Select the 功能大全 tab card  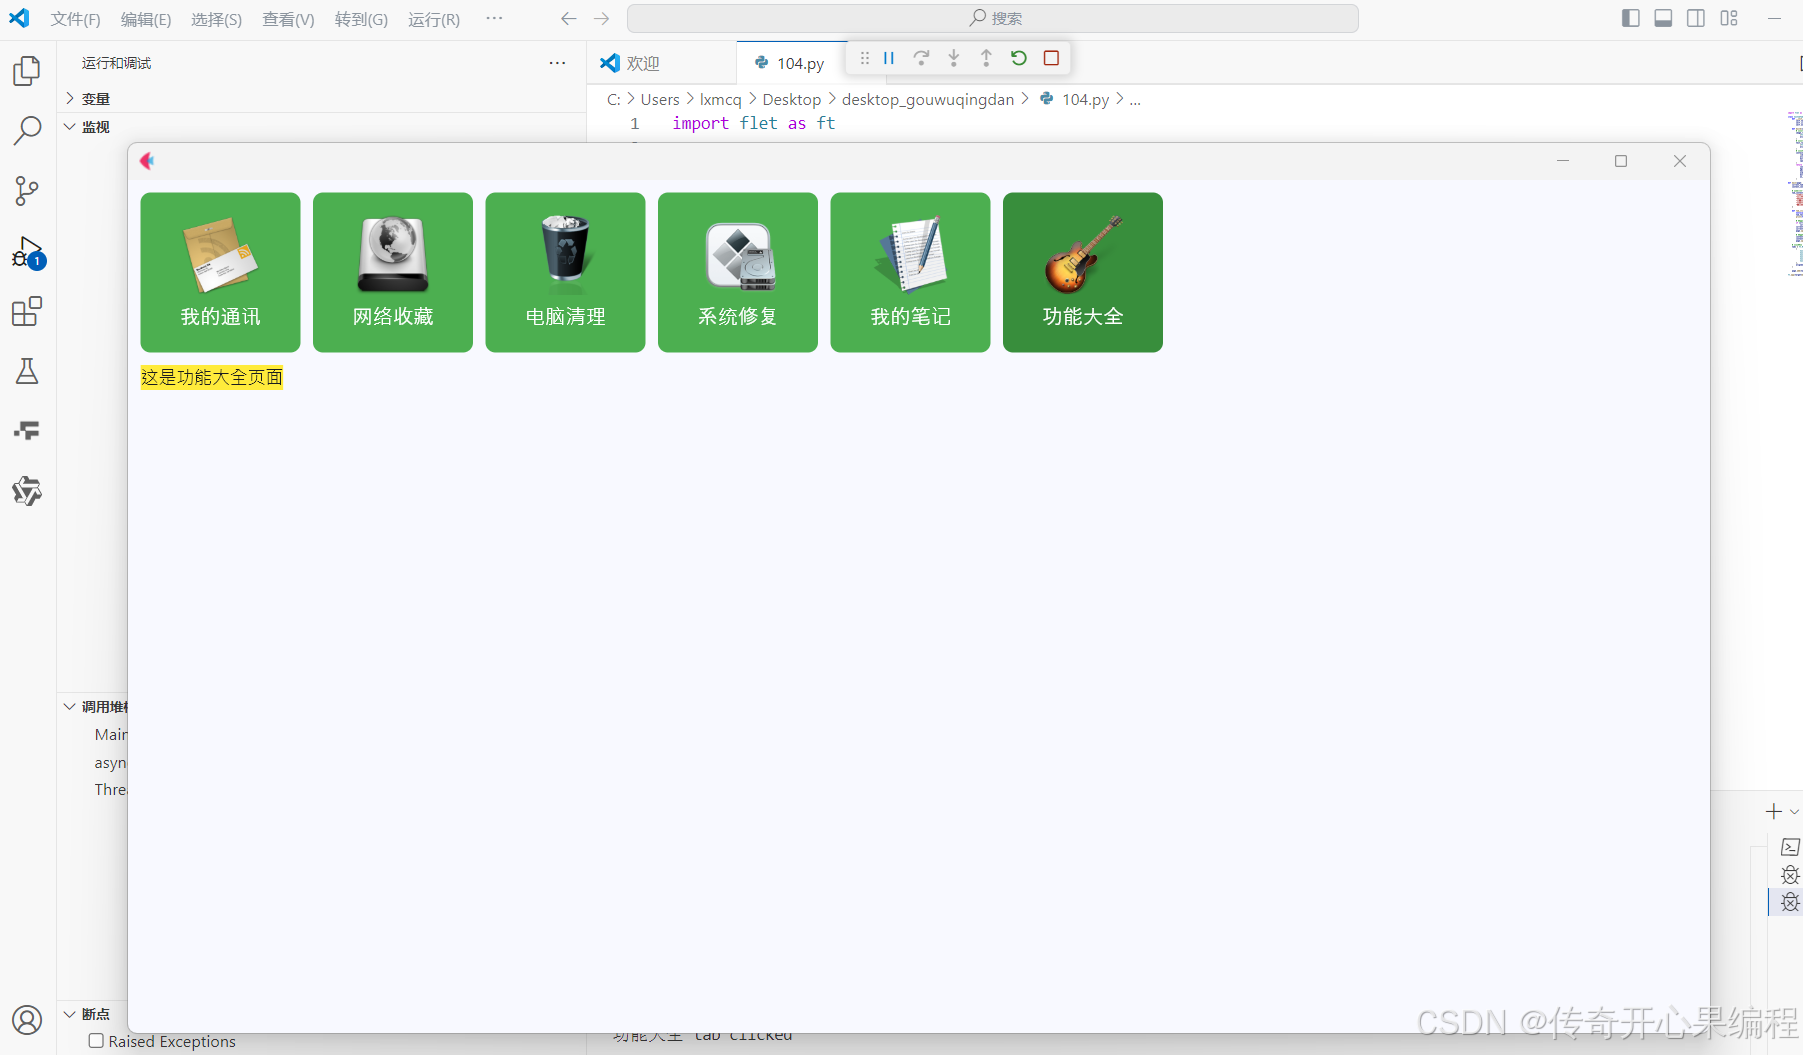[x=1083, y=272]
